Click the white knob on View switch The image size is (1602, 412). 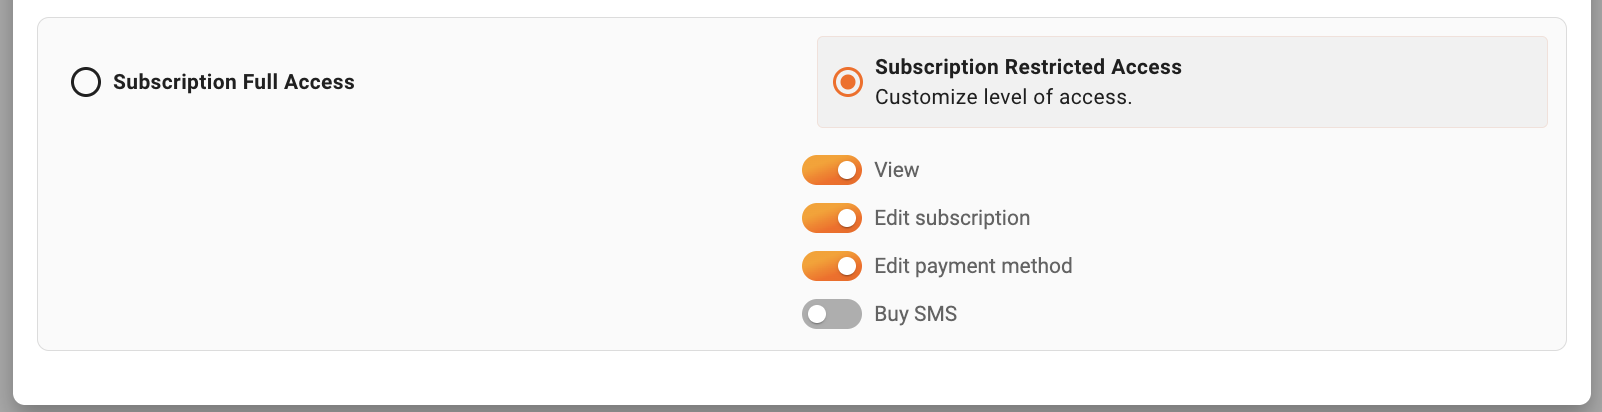(x=847, y=170)
